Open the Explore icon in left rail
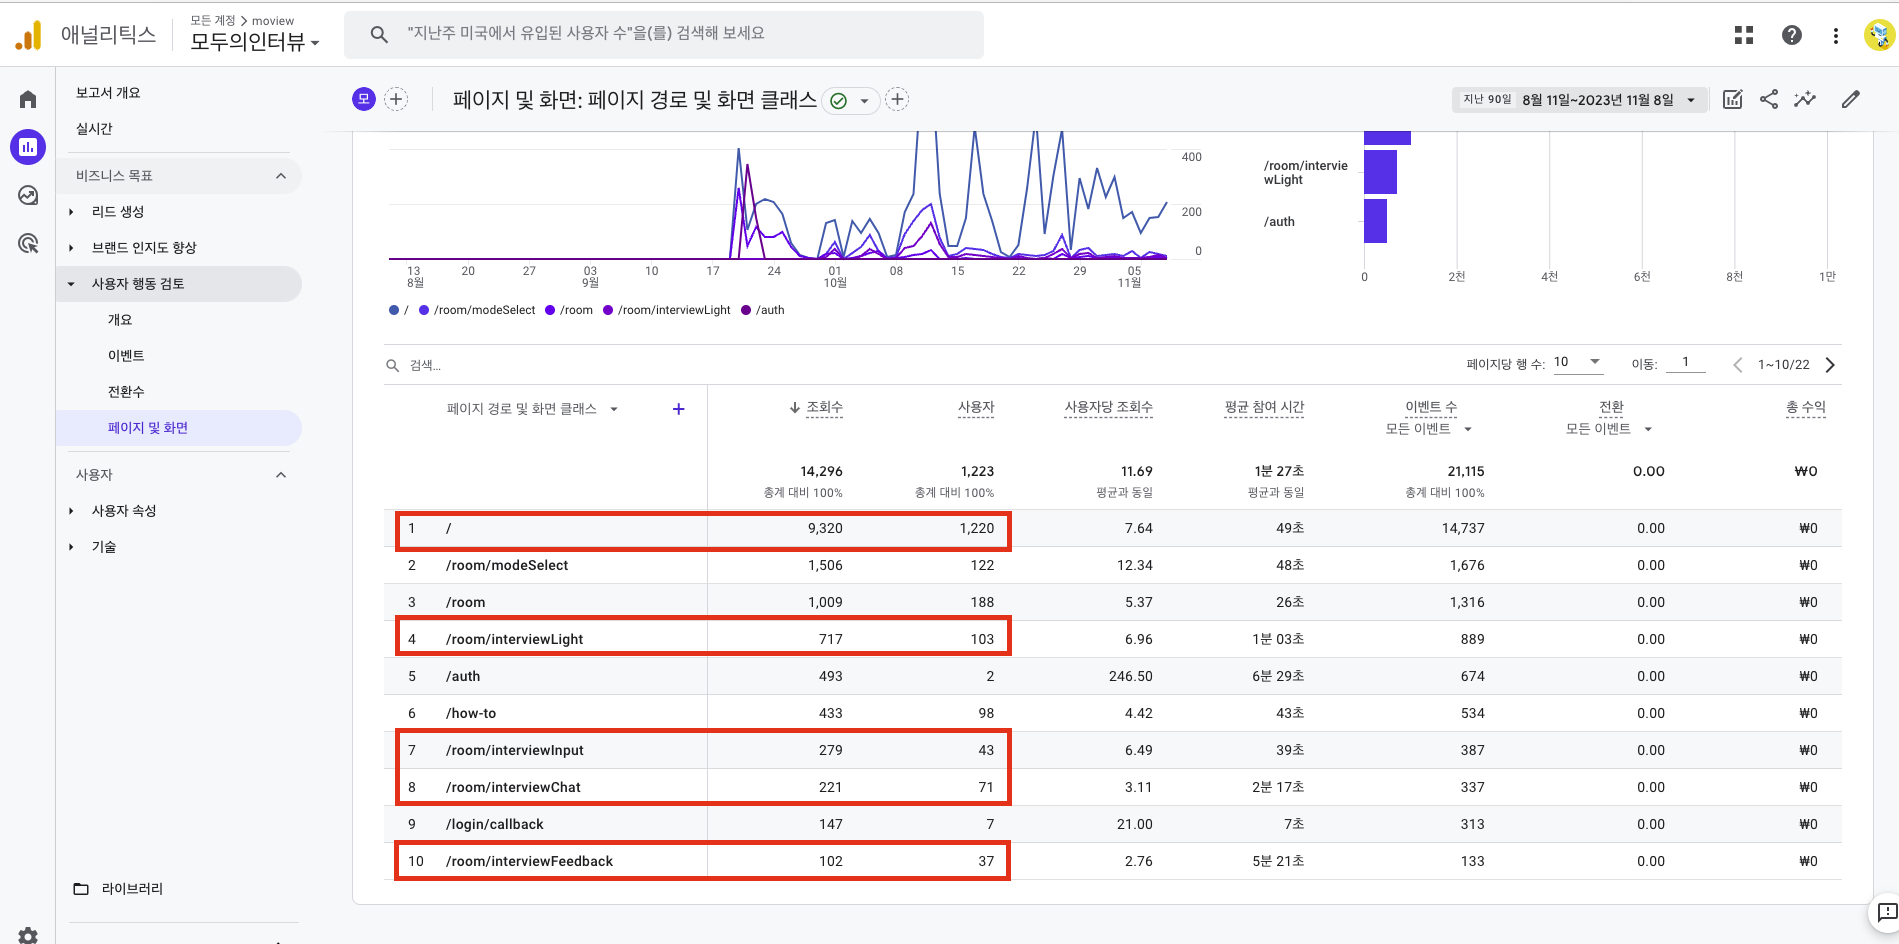This screenshot has width=1899, height=944. pyautogui.click(x=28, y=195)
